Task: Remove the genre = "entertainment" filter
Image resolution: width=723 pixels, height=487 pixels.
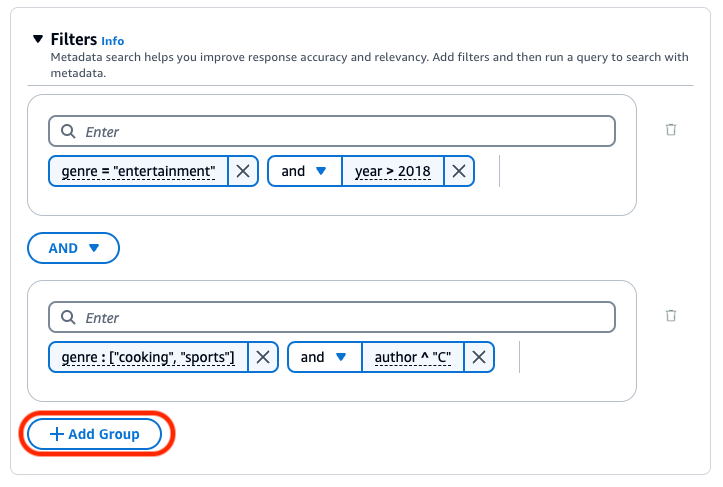Action: coord(243,171)
